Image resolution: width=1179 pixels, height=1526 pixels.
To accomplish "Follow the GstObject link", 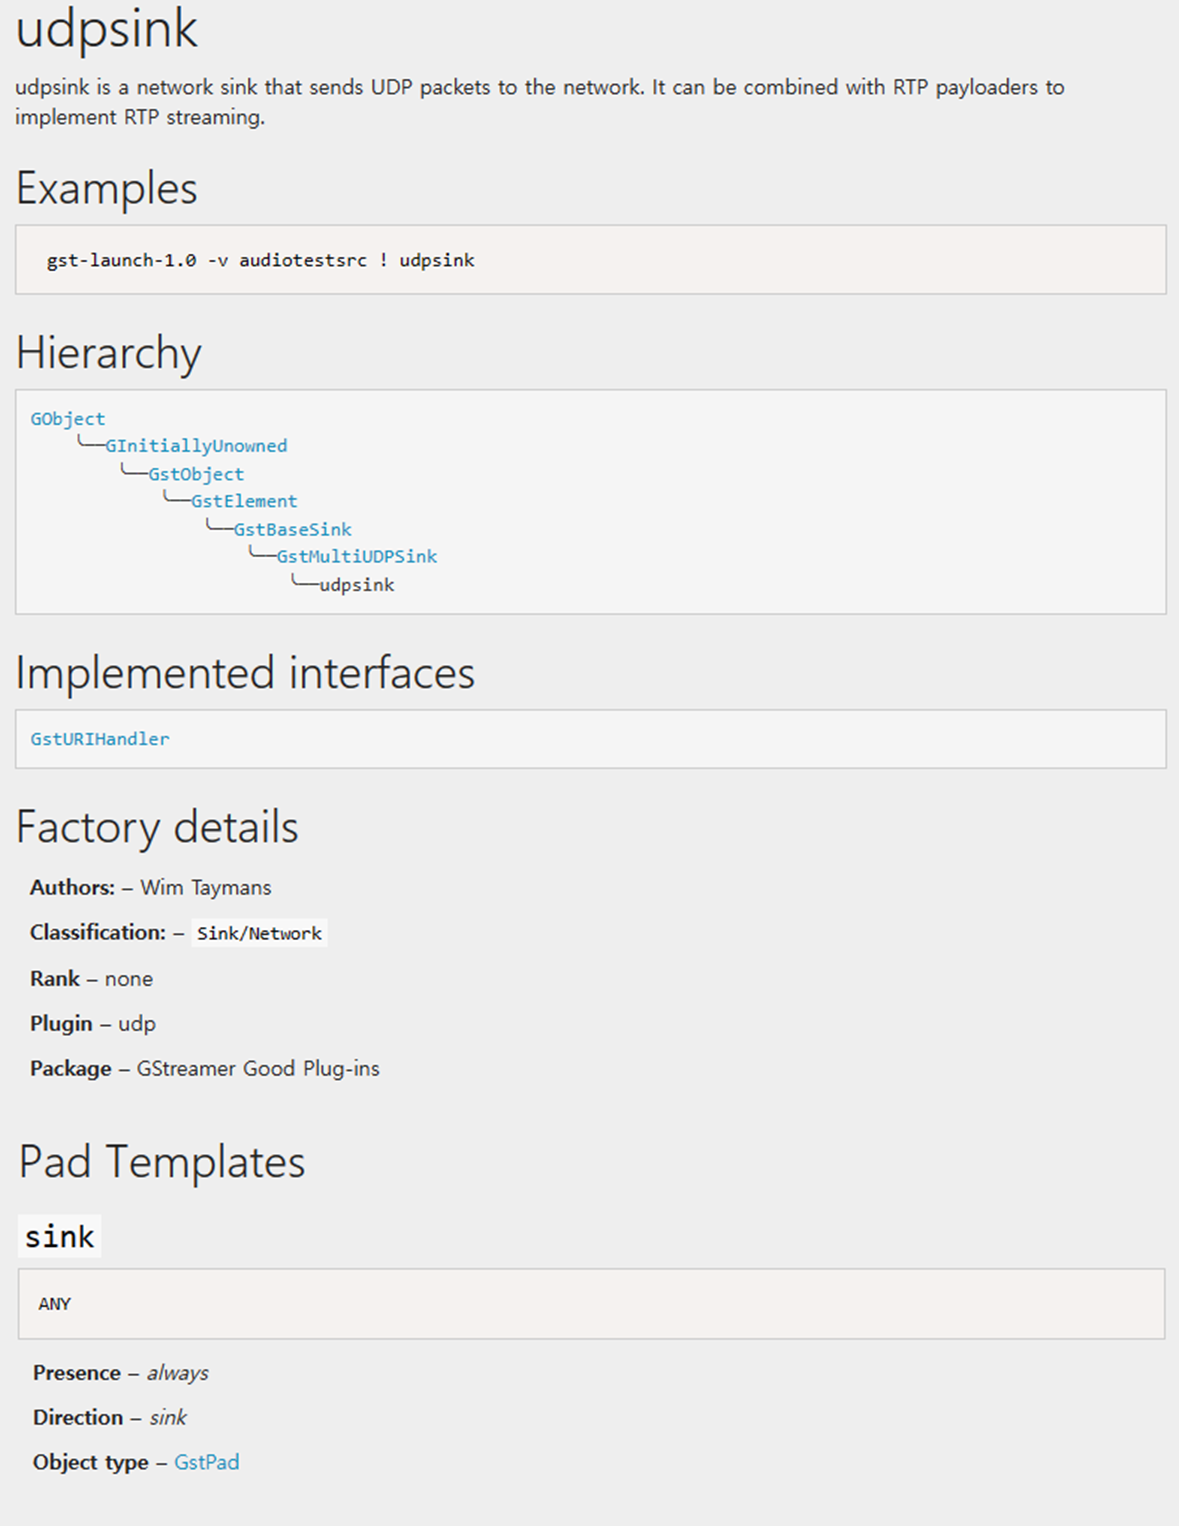I will coord(196,474).
